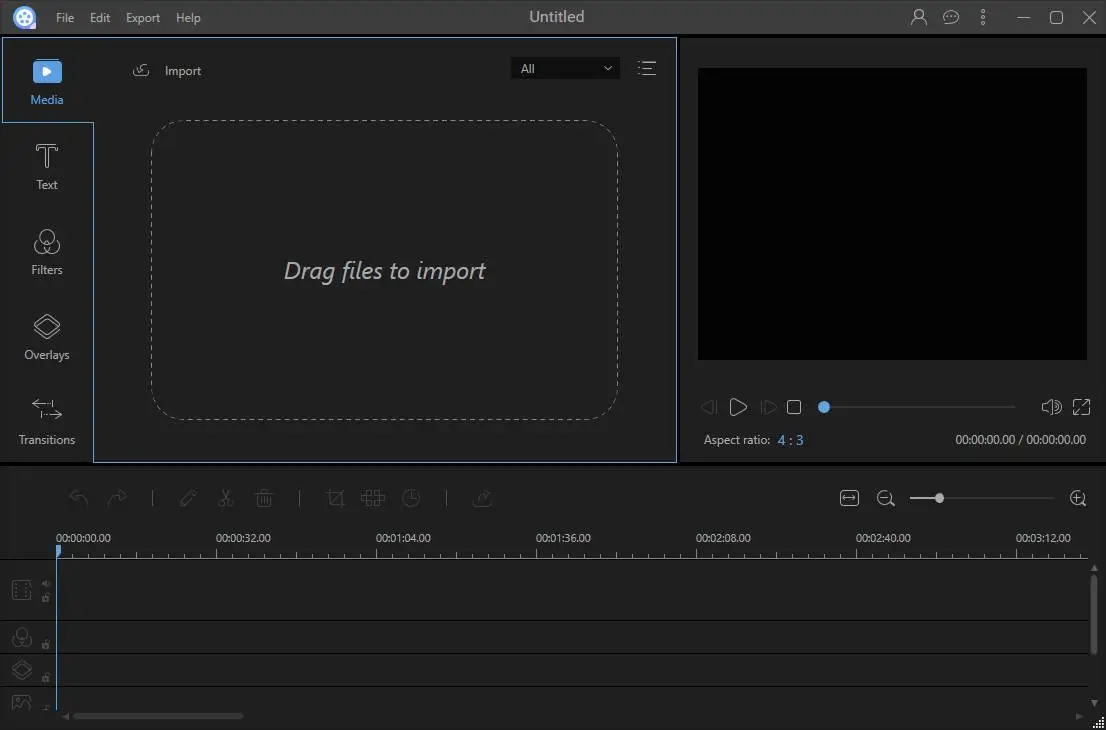Click the Set duration clock icon
The image size is (1106, 730).
[x=411, y=499]
